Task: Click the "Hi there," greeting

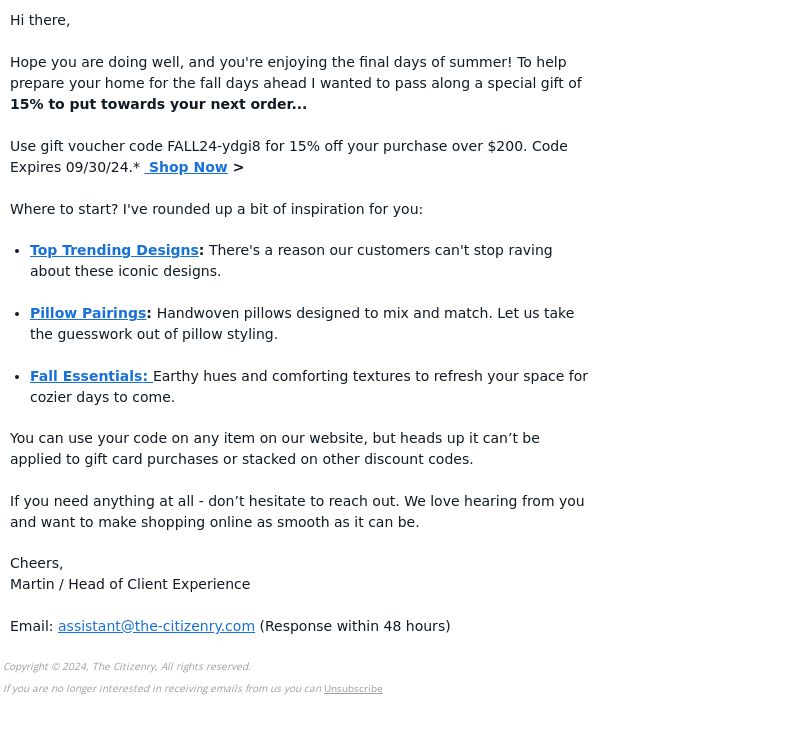Action: tap(40, 20)
